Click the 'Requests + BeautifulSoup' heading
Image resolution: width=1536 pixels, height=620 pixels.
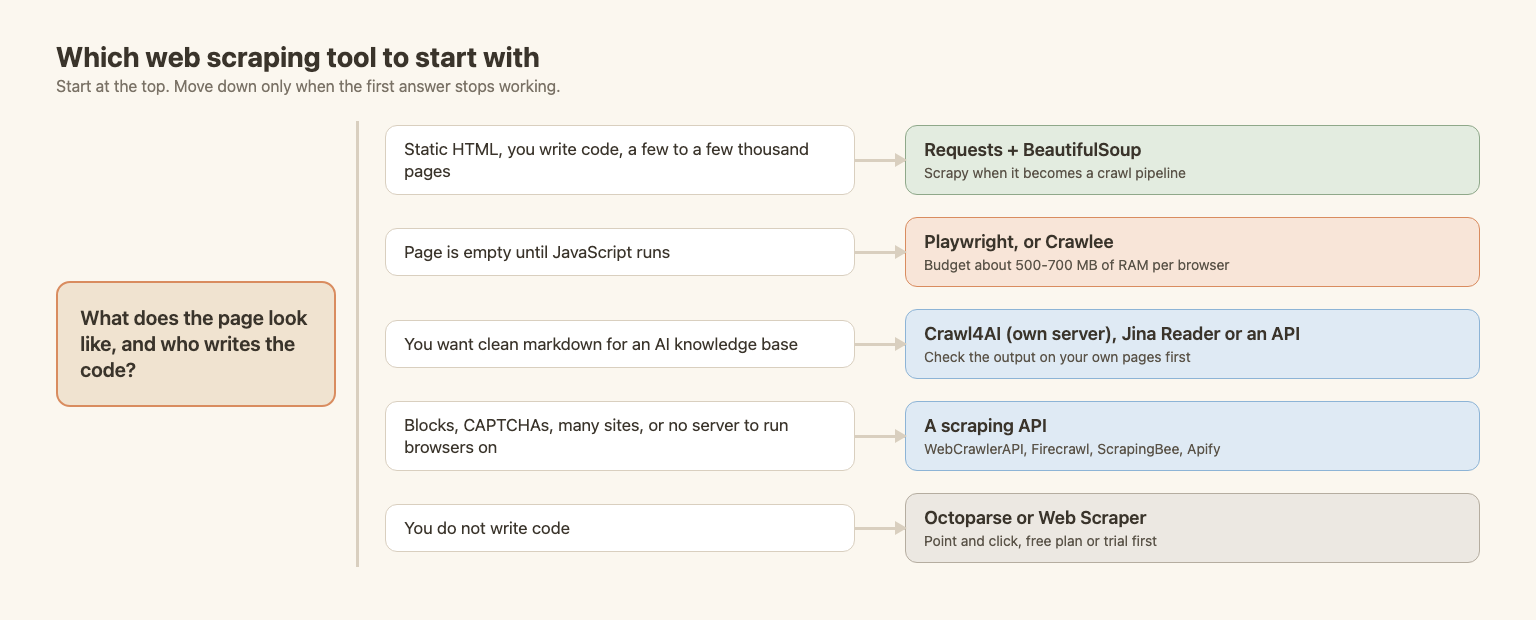pos(1032,150)
